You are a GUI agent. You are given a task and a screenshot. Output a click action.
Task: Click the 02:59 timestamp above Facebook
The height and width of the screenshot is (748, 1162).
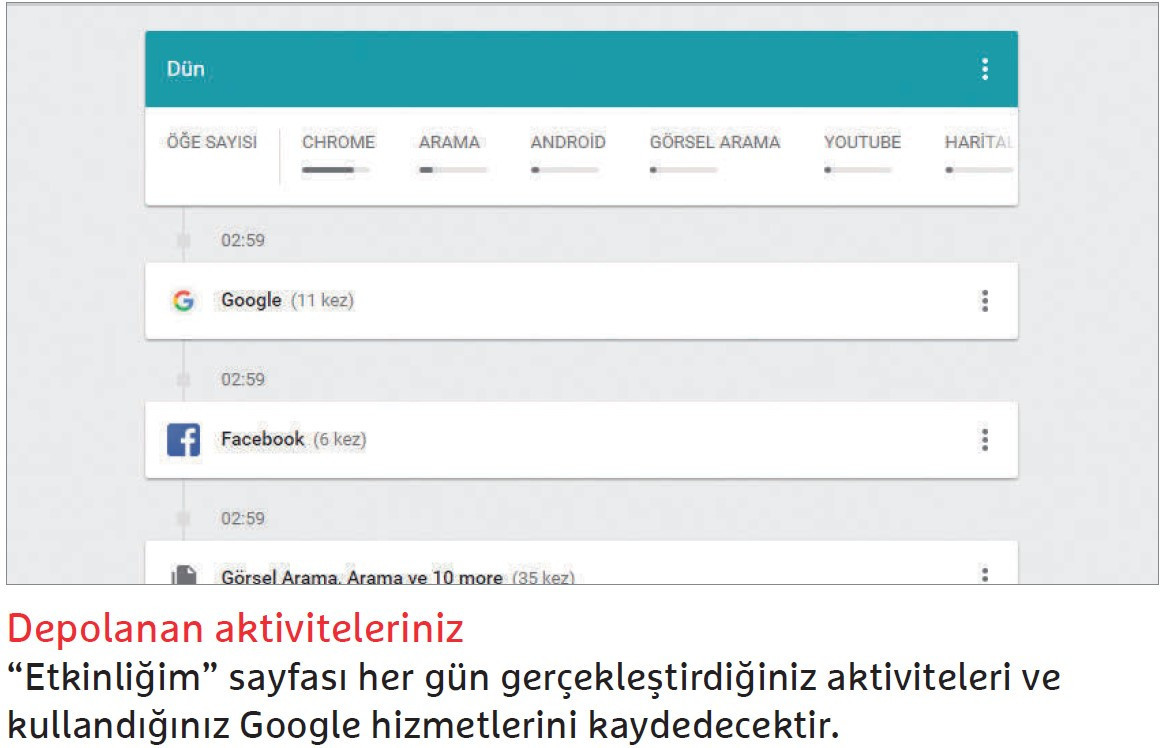[x=242, y=380]
